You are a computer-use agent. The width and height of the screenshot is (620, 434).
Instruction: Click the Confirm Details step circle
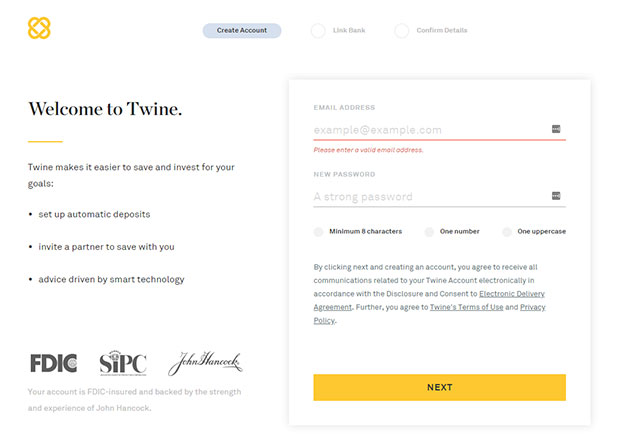(401, 30)
